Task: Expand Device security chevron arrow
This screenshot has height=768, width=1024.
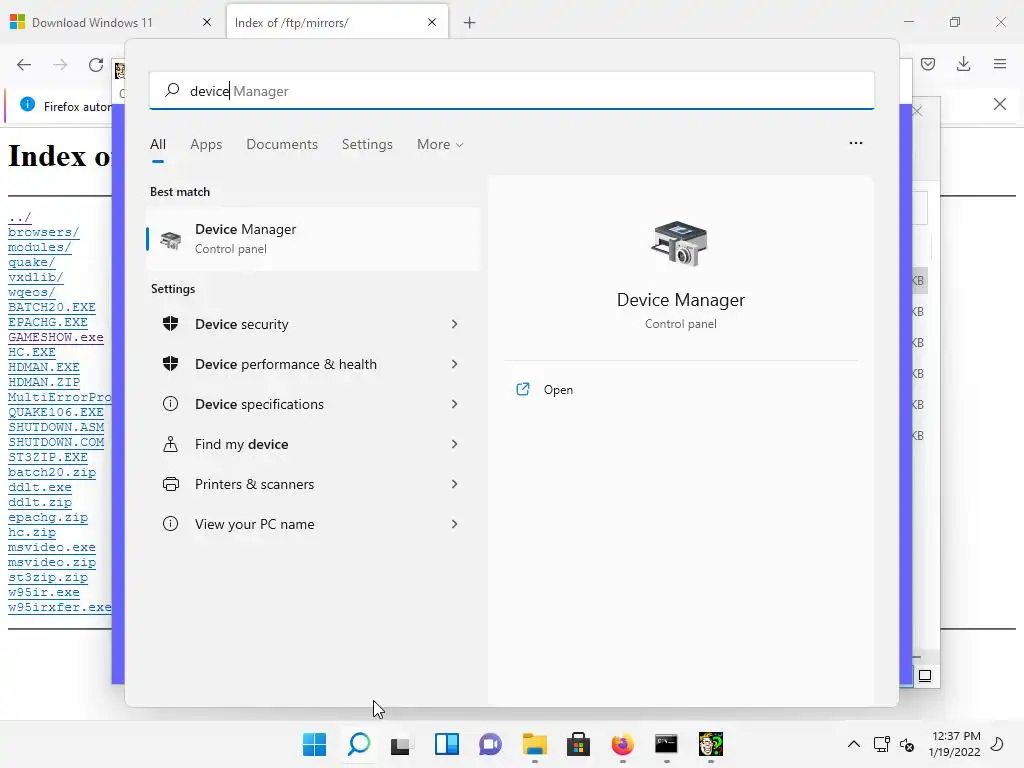Action: tap(455, 325)
